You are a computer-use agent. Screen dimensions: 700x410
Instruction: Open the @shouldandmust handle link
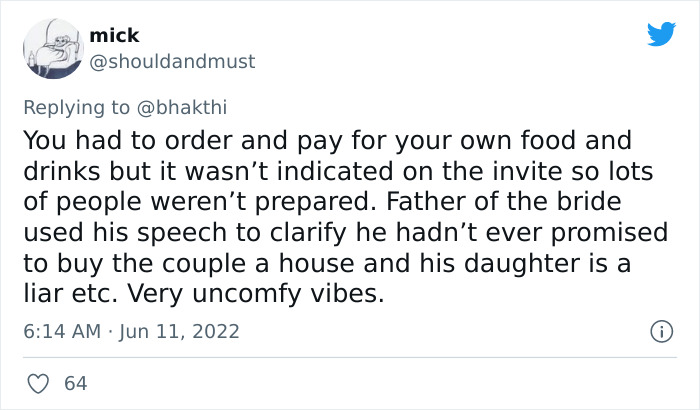point(172,61)
